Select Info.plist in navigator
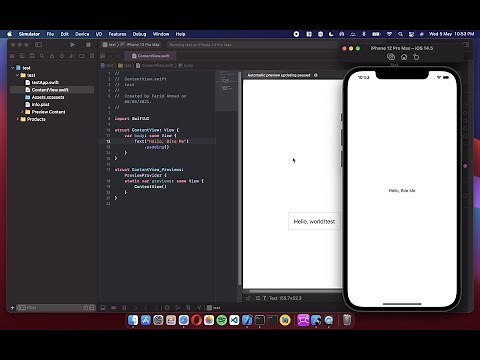This screenshot has height=360, width=480. (40, 104)
